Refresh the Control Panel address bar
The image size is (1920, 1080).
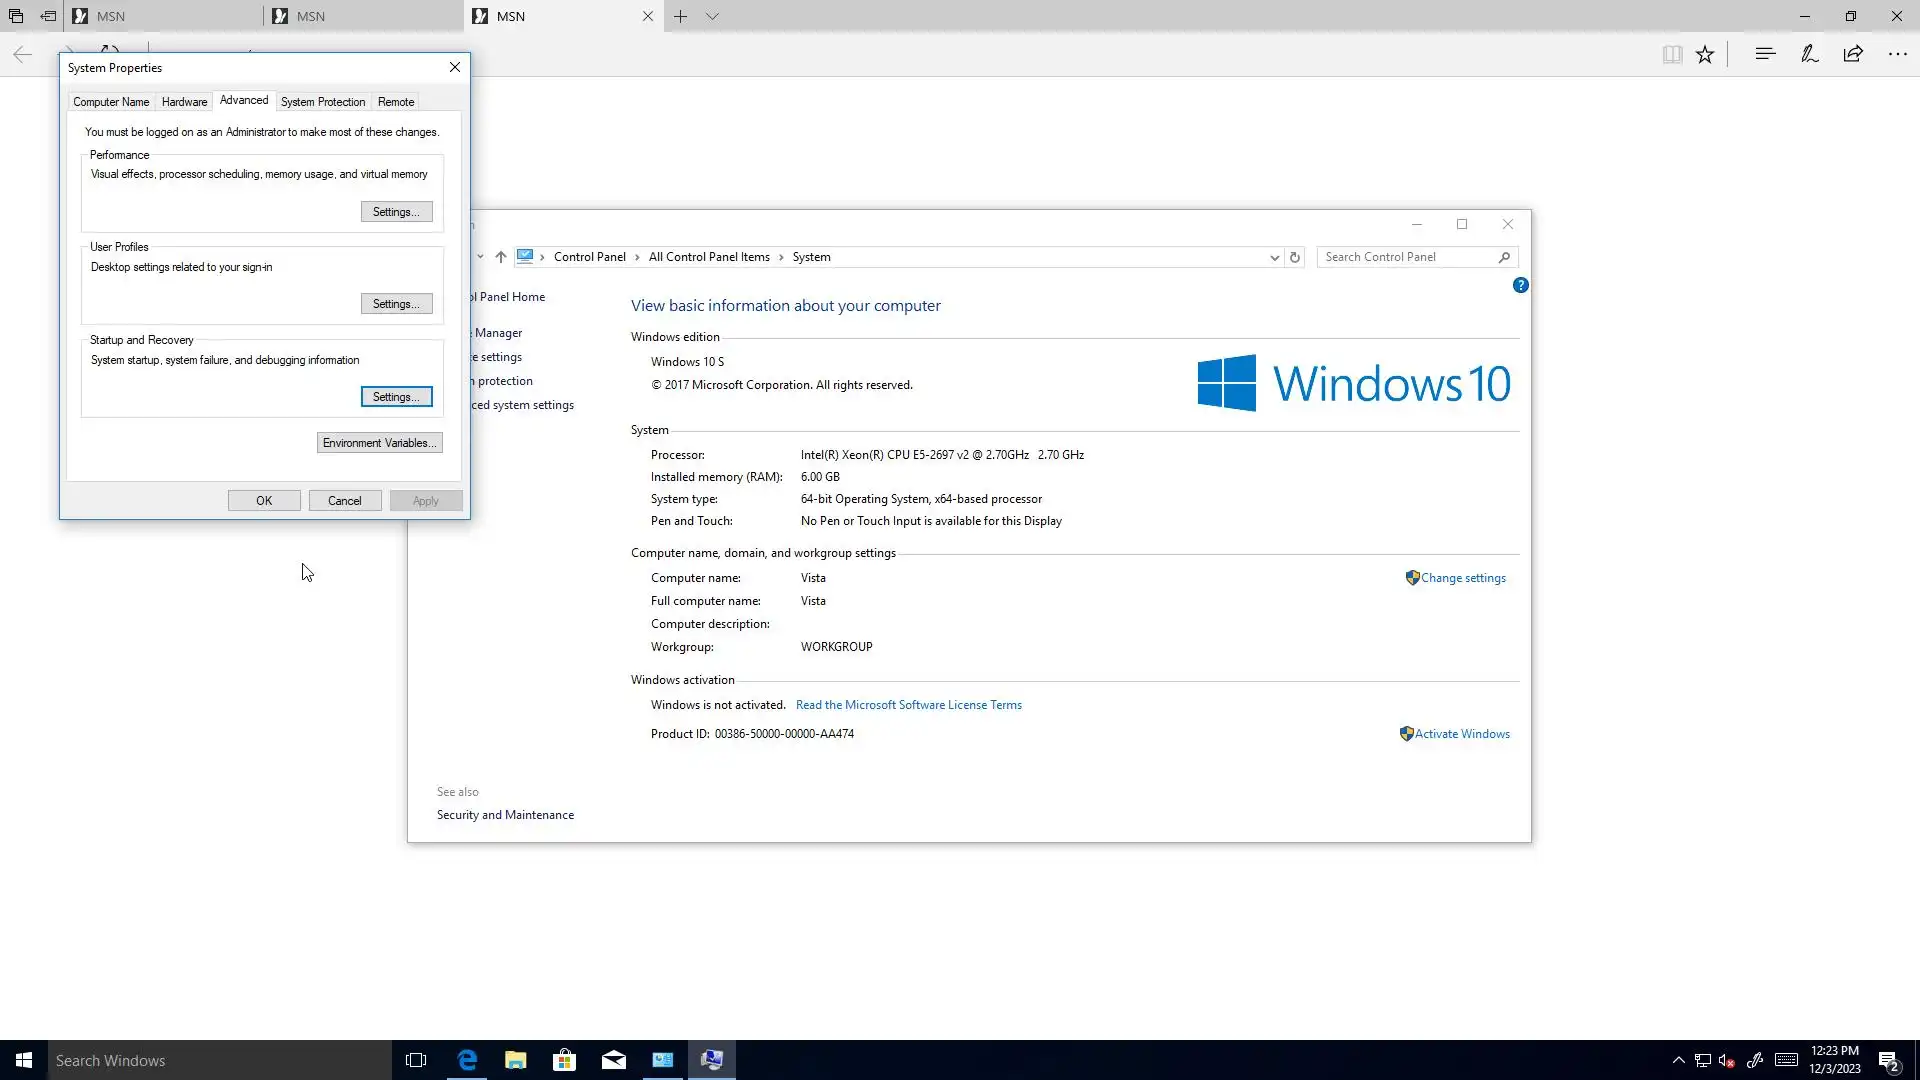click(x=1295, y=257)
